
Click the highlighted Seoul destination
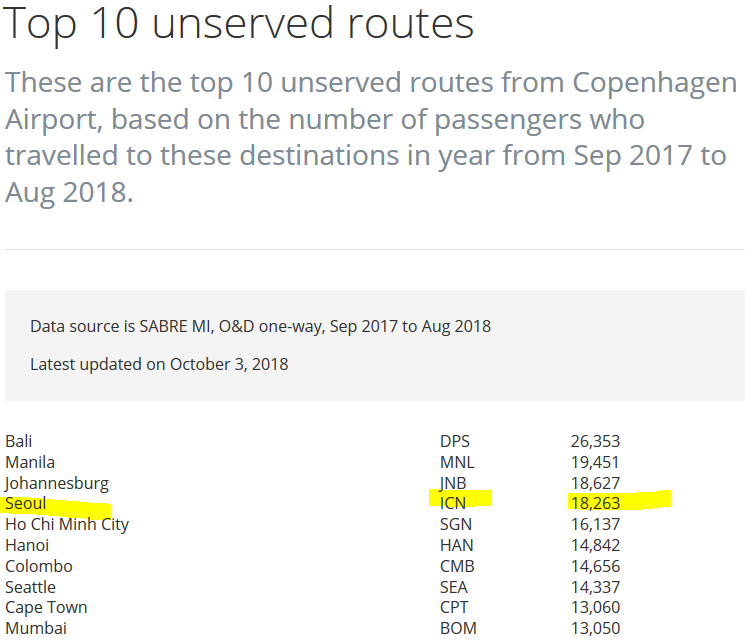tap(26, 503)
